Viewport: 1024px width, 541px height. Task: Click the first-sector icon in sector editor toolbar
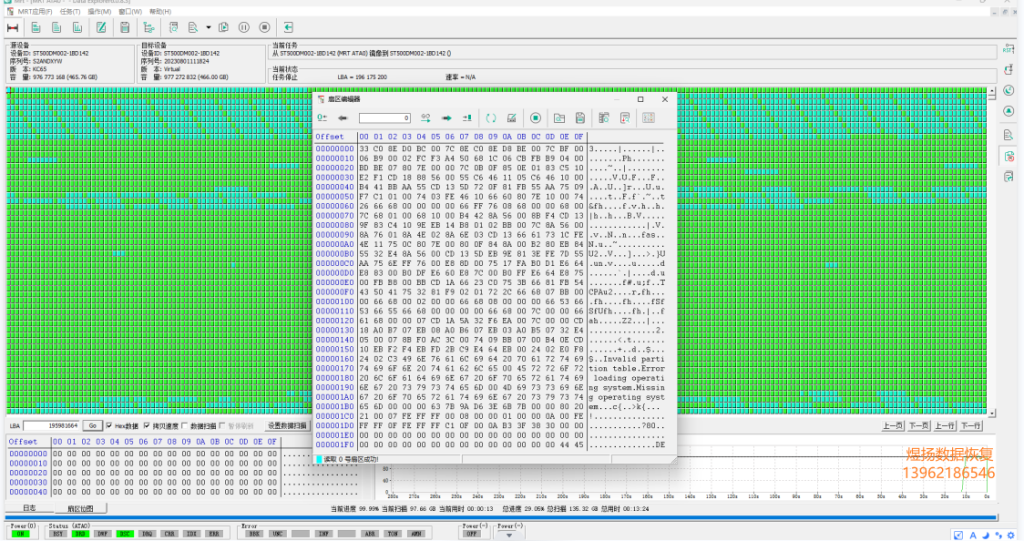(x=322, y=118)
